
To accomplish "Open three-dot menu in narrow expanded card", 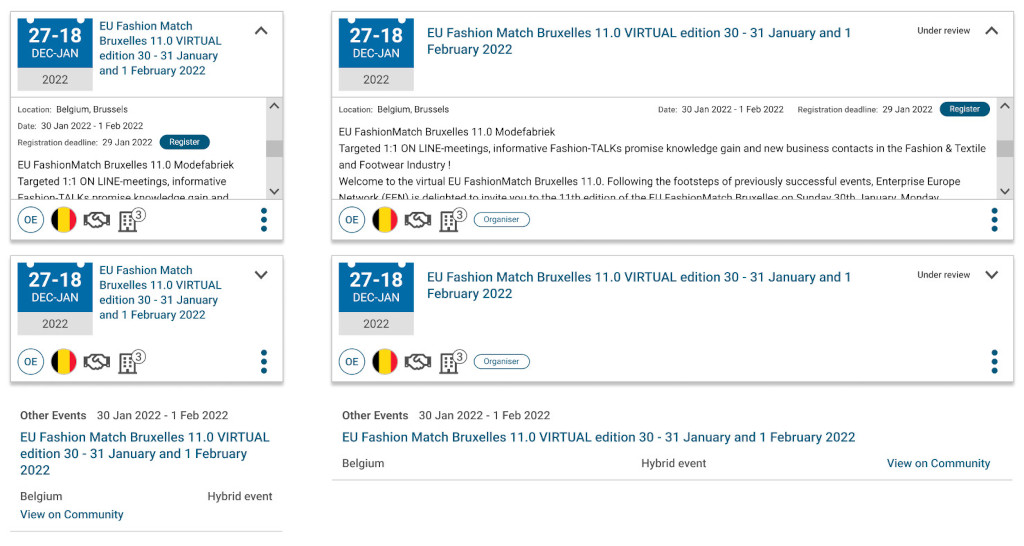I will pos(264,220).
